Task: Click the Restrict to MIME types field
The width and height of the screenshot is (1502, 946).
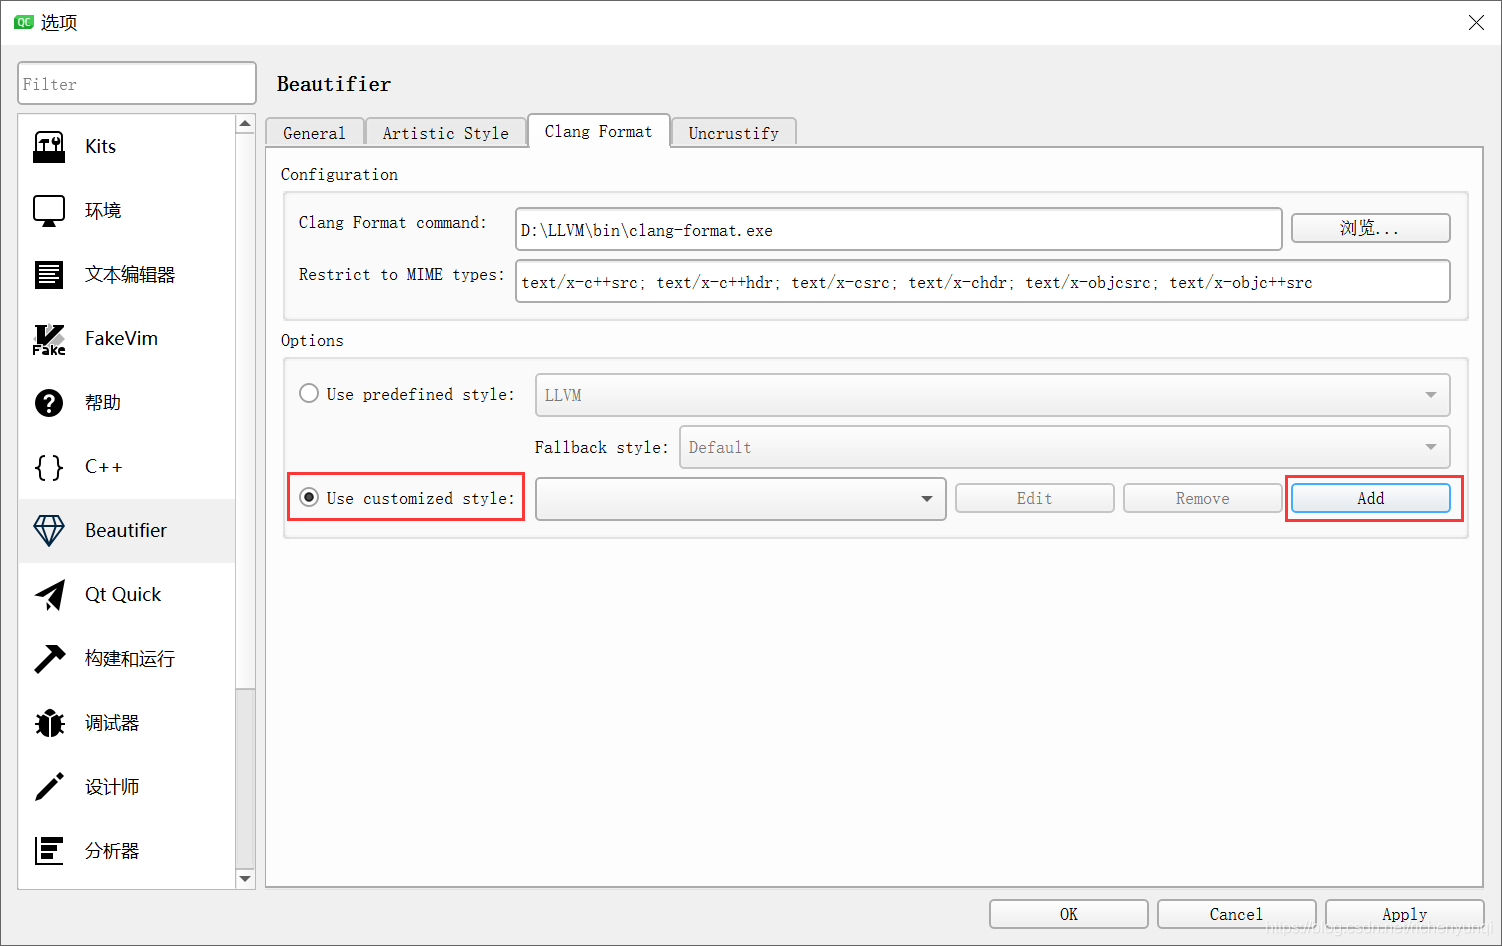Action: [x=983, y=281]
